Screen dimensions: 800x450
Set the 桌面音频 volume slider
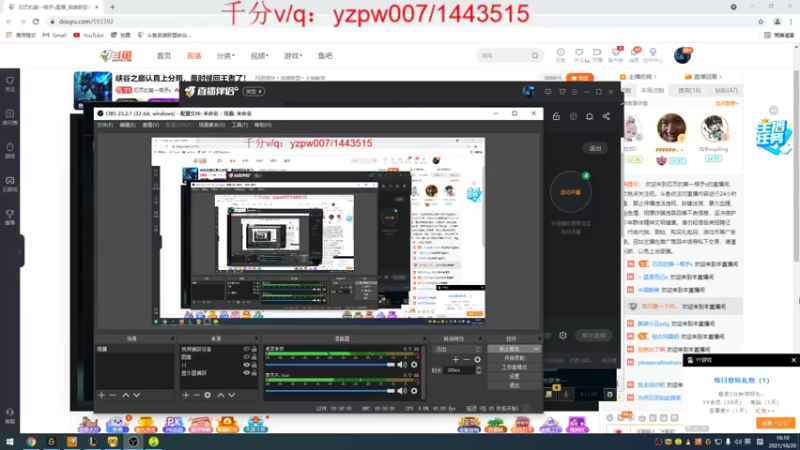pyautogui.click(x=330, y=364)
